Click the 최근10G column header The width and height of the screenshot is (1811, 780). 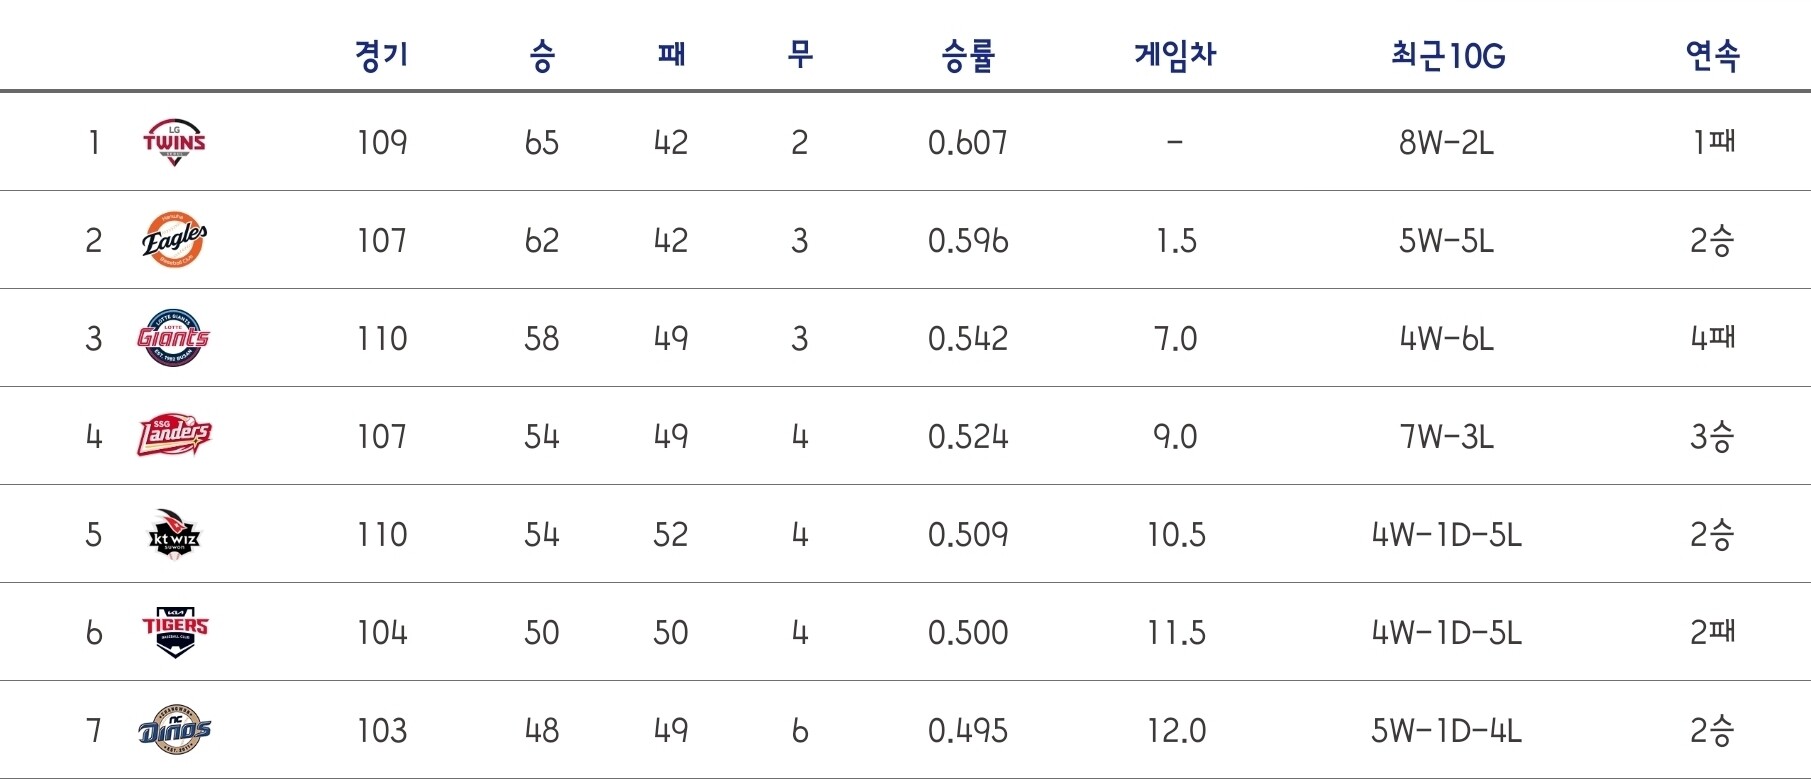click(1447, 54)
